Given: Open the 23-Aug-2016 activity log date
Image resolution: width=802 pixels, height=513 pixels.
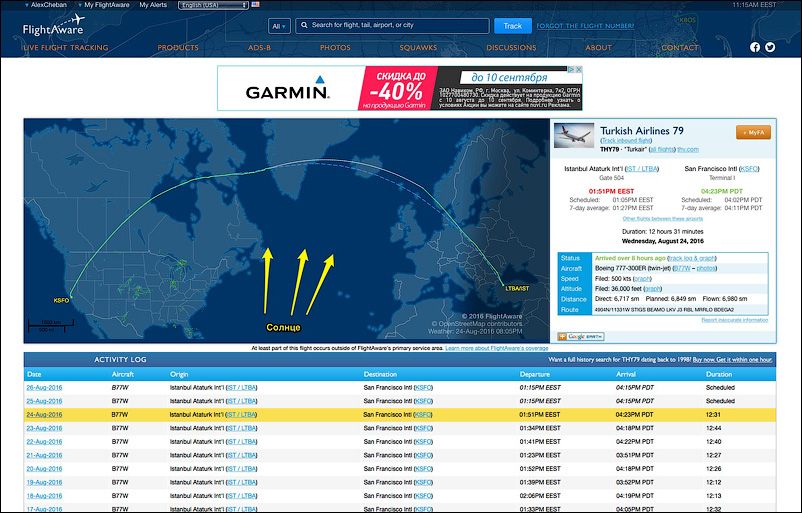Looking at the screenshot, I should 44,428.
